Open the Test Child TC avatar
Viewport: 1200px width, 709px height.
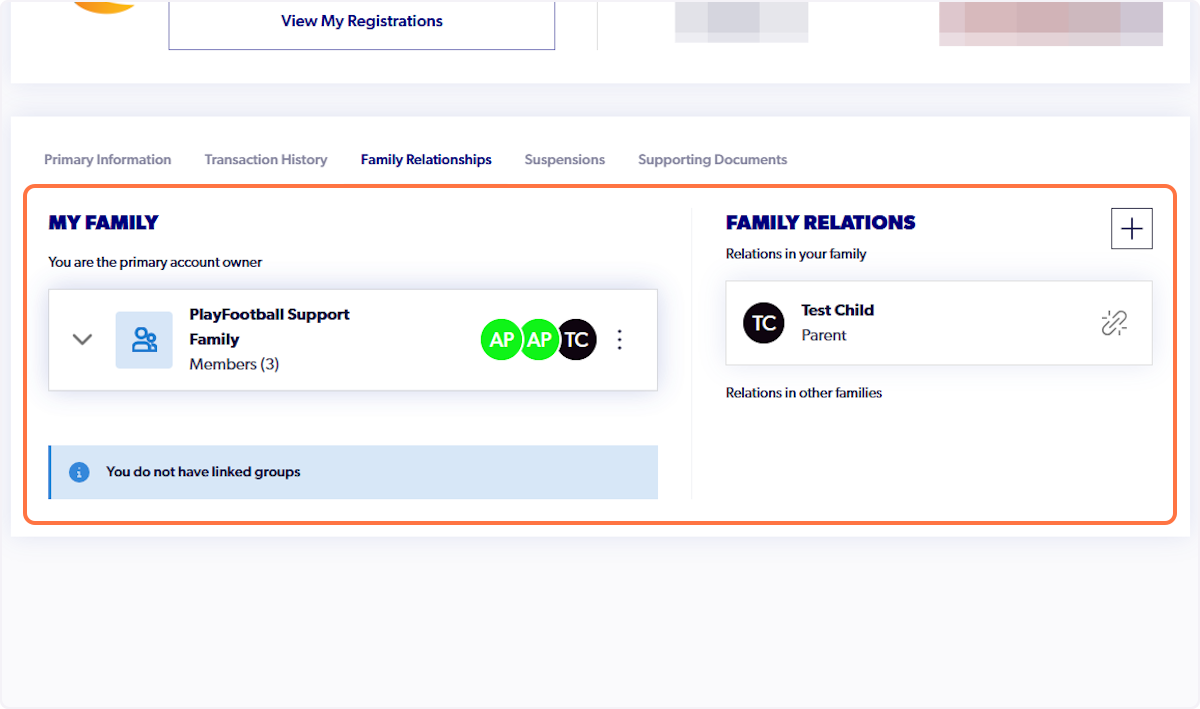pos(763,322)
